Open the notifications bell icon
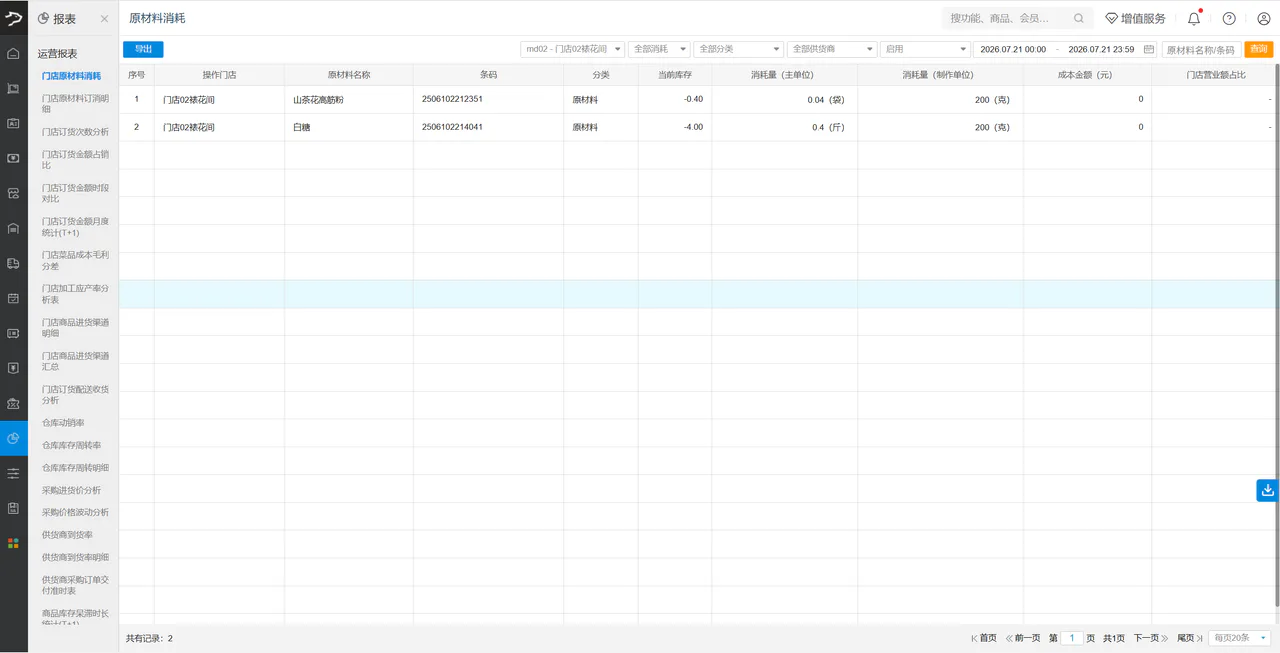The height and width of the screenshot is (653, 1280). [1194, 18]
